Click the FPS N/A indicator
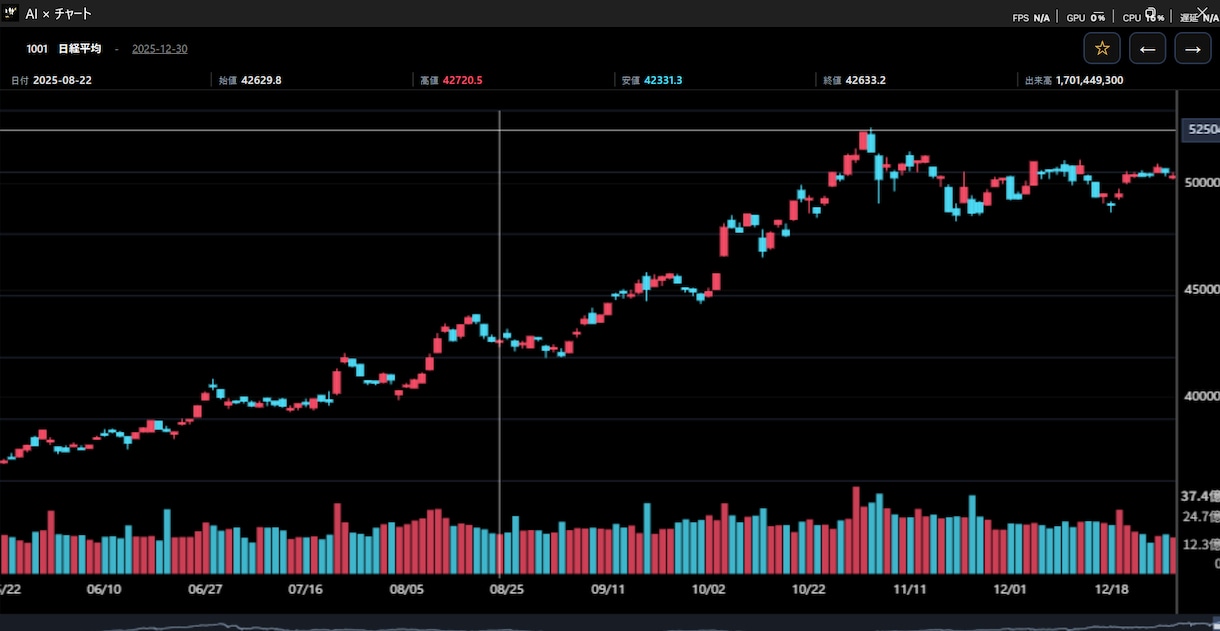 pos(1031,18)
